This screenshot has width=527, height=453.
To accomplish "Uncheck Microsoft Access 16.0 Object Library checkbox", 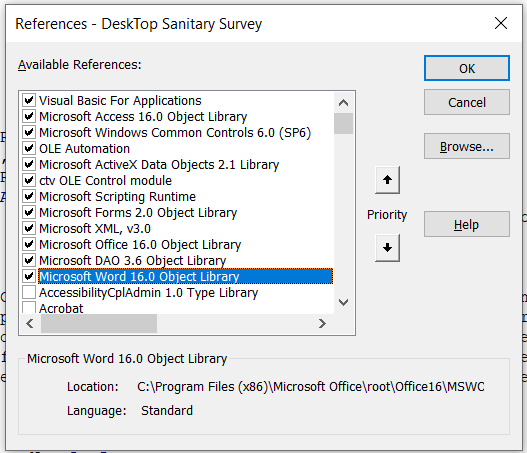I will [x=29, y=116].
